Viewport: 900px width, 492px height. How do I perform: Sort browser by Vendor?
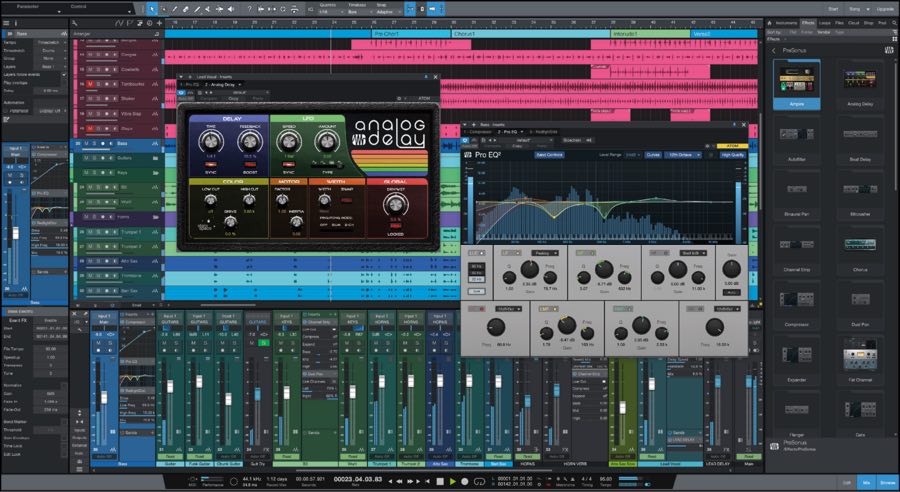[824, 32]
